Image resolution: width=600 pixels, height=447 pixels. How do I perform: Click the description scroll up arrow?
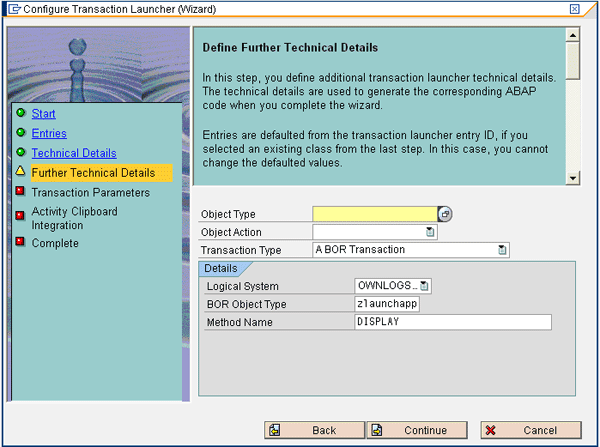tap(572, 35)
